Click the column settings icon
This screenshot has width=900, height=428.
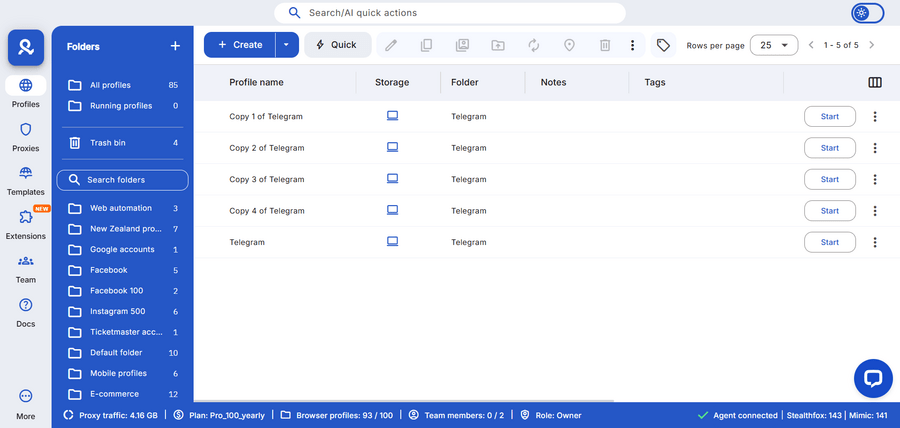click(875, 82)
